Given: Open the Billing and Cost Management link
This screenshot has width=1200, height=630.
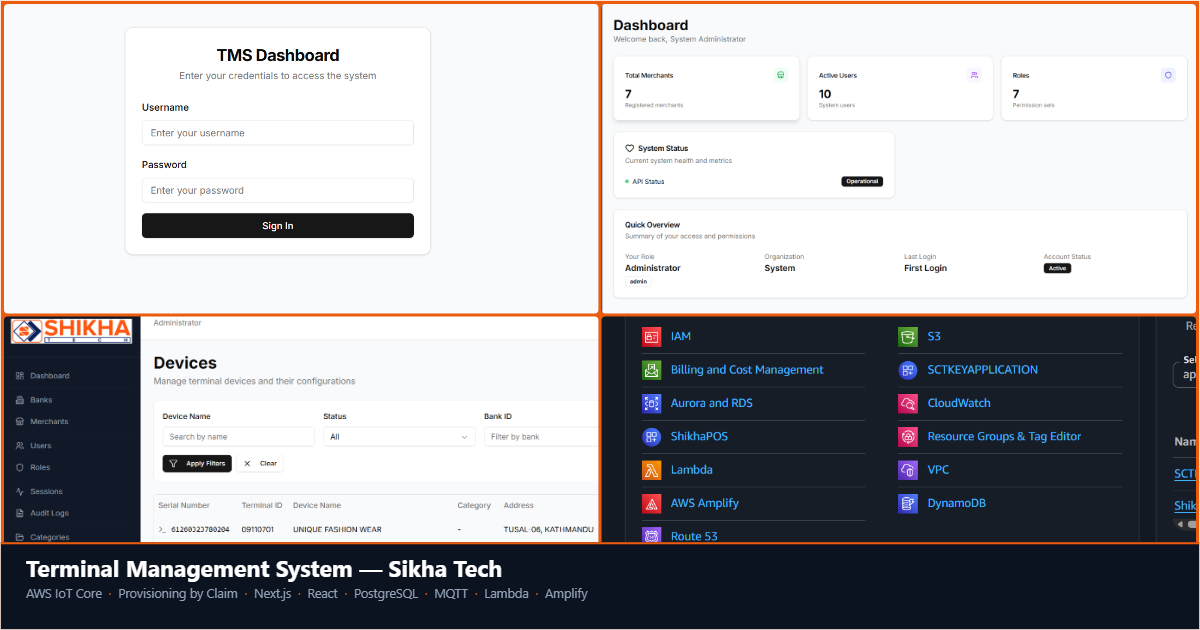Looking at the screenshot, I should pyautogui.click(x=747, y=370).
